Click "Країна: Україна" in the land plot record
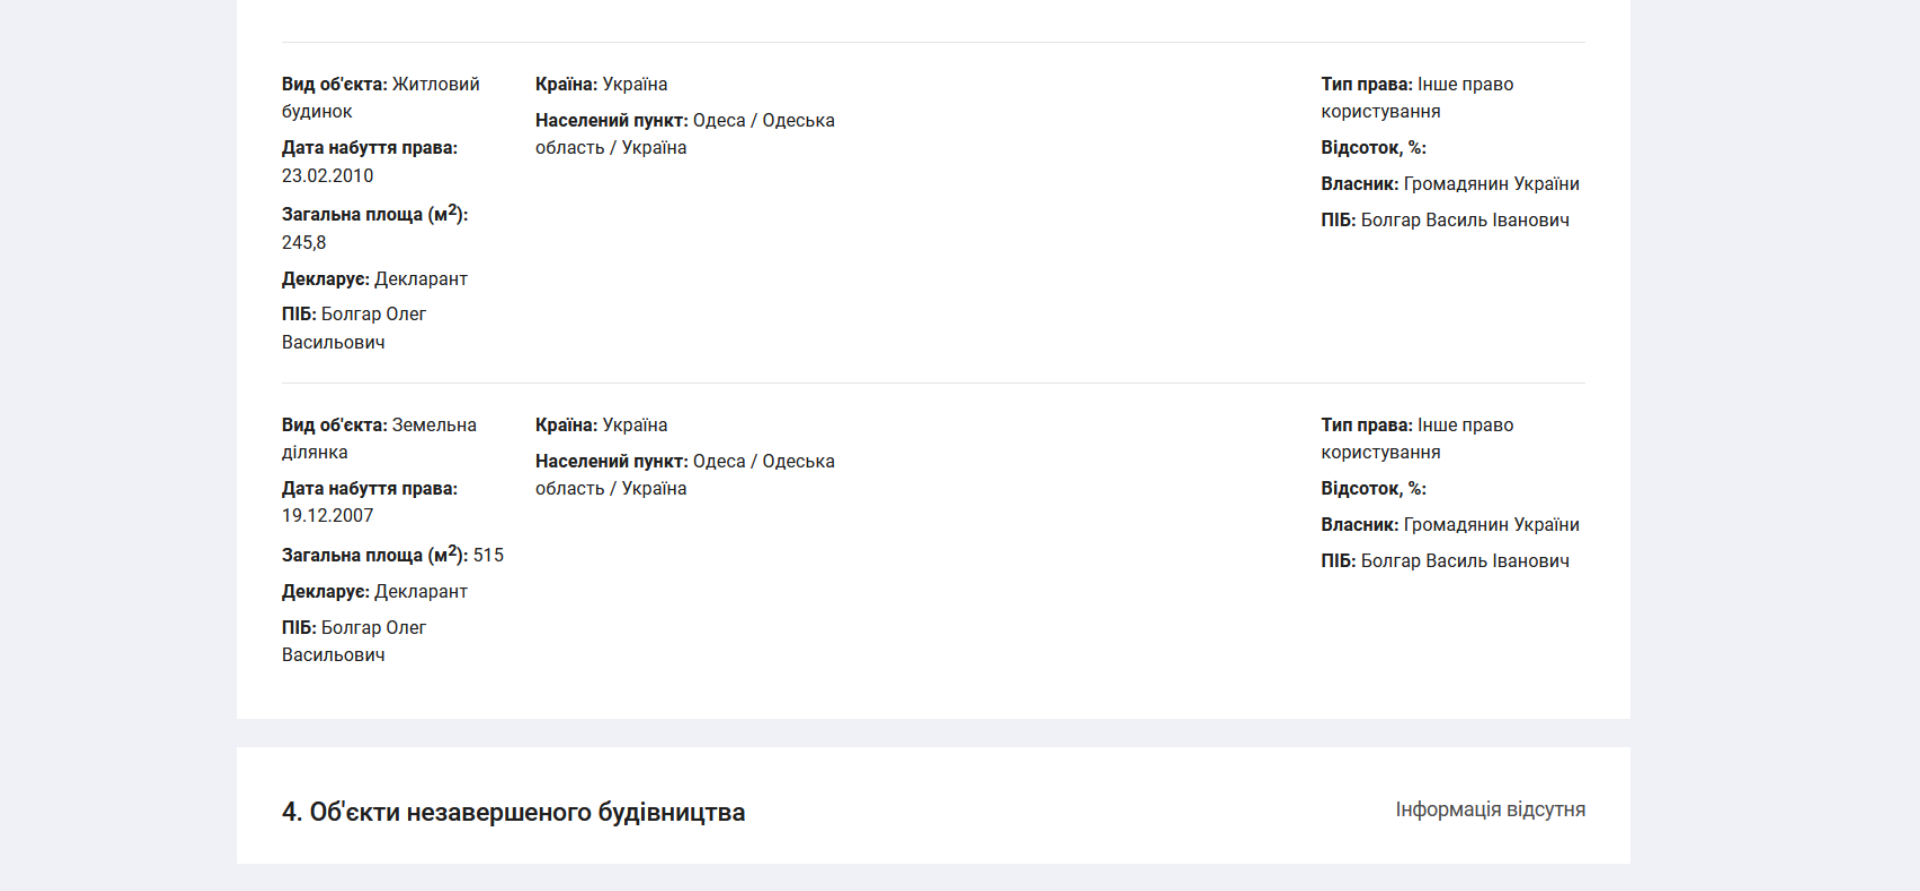The height and width of the screenshot is (891, 1920). [x=601, y=425]
